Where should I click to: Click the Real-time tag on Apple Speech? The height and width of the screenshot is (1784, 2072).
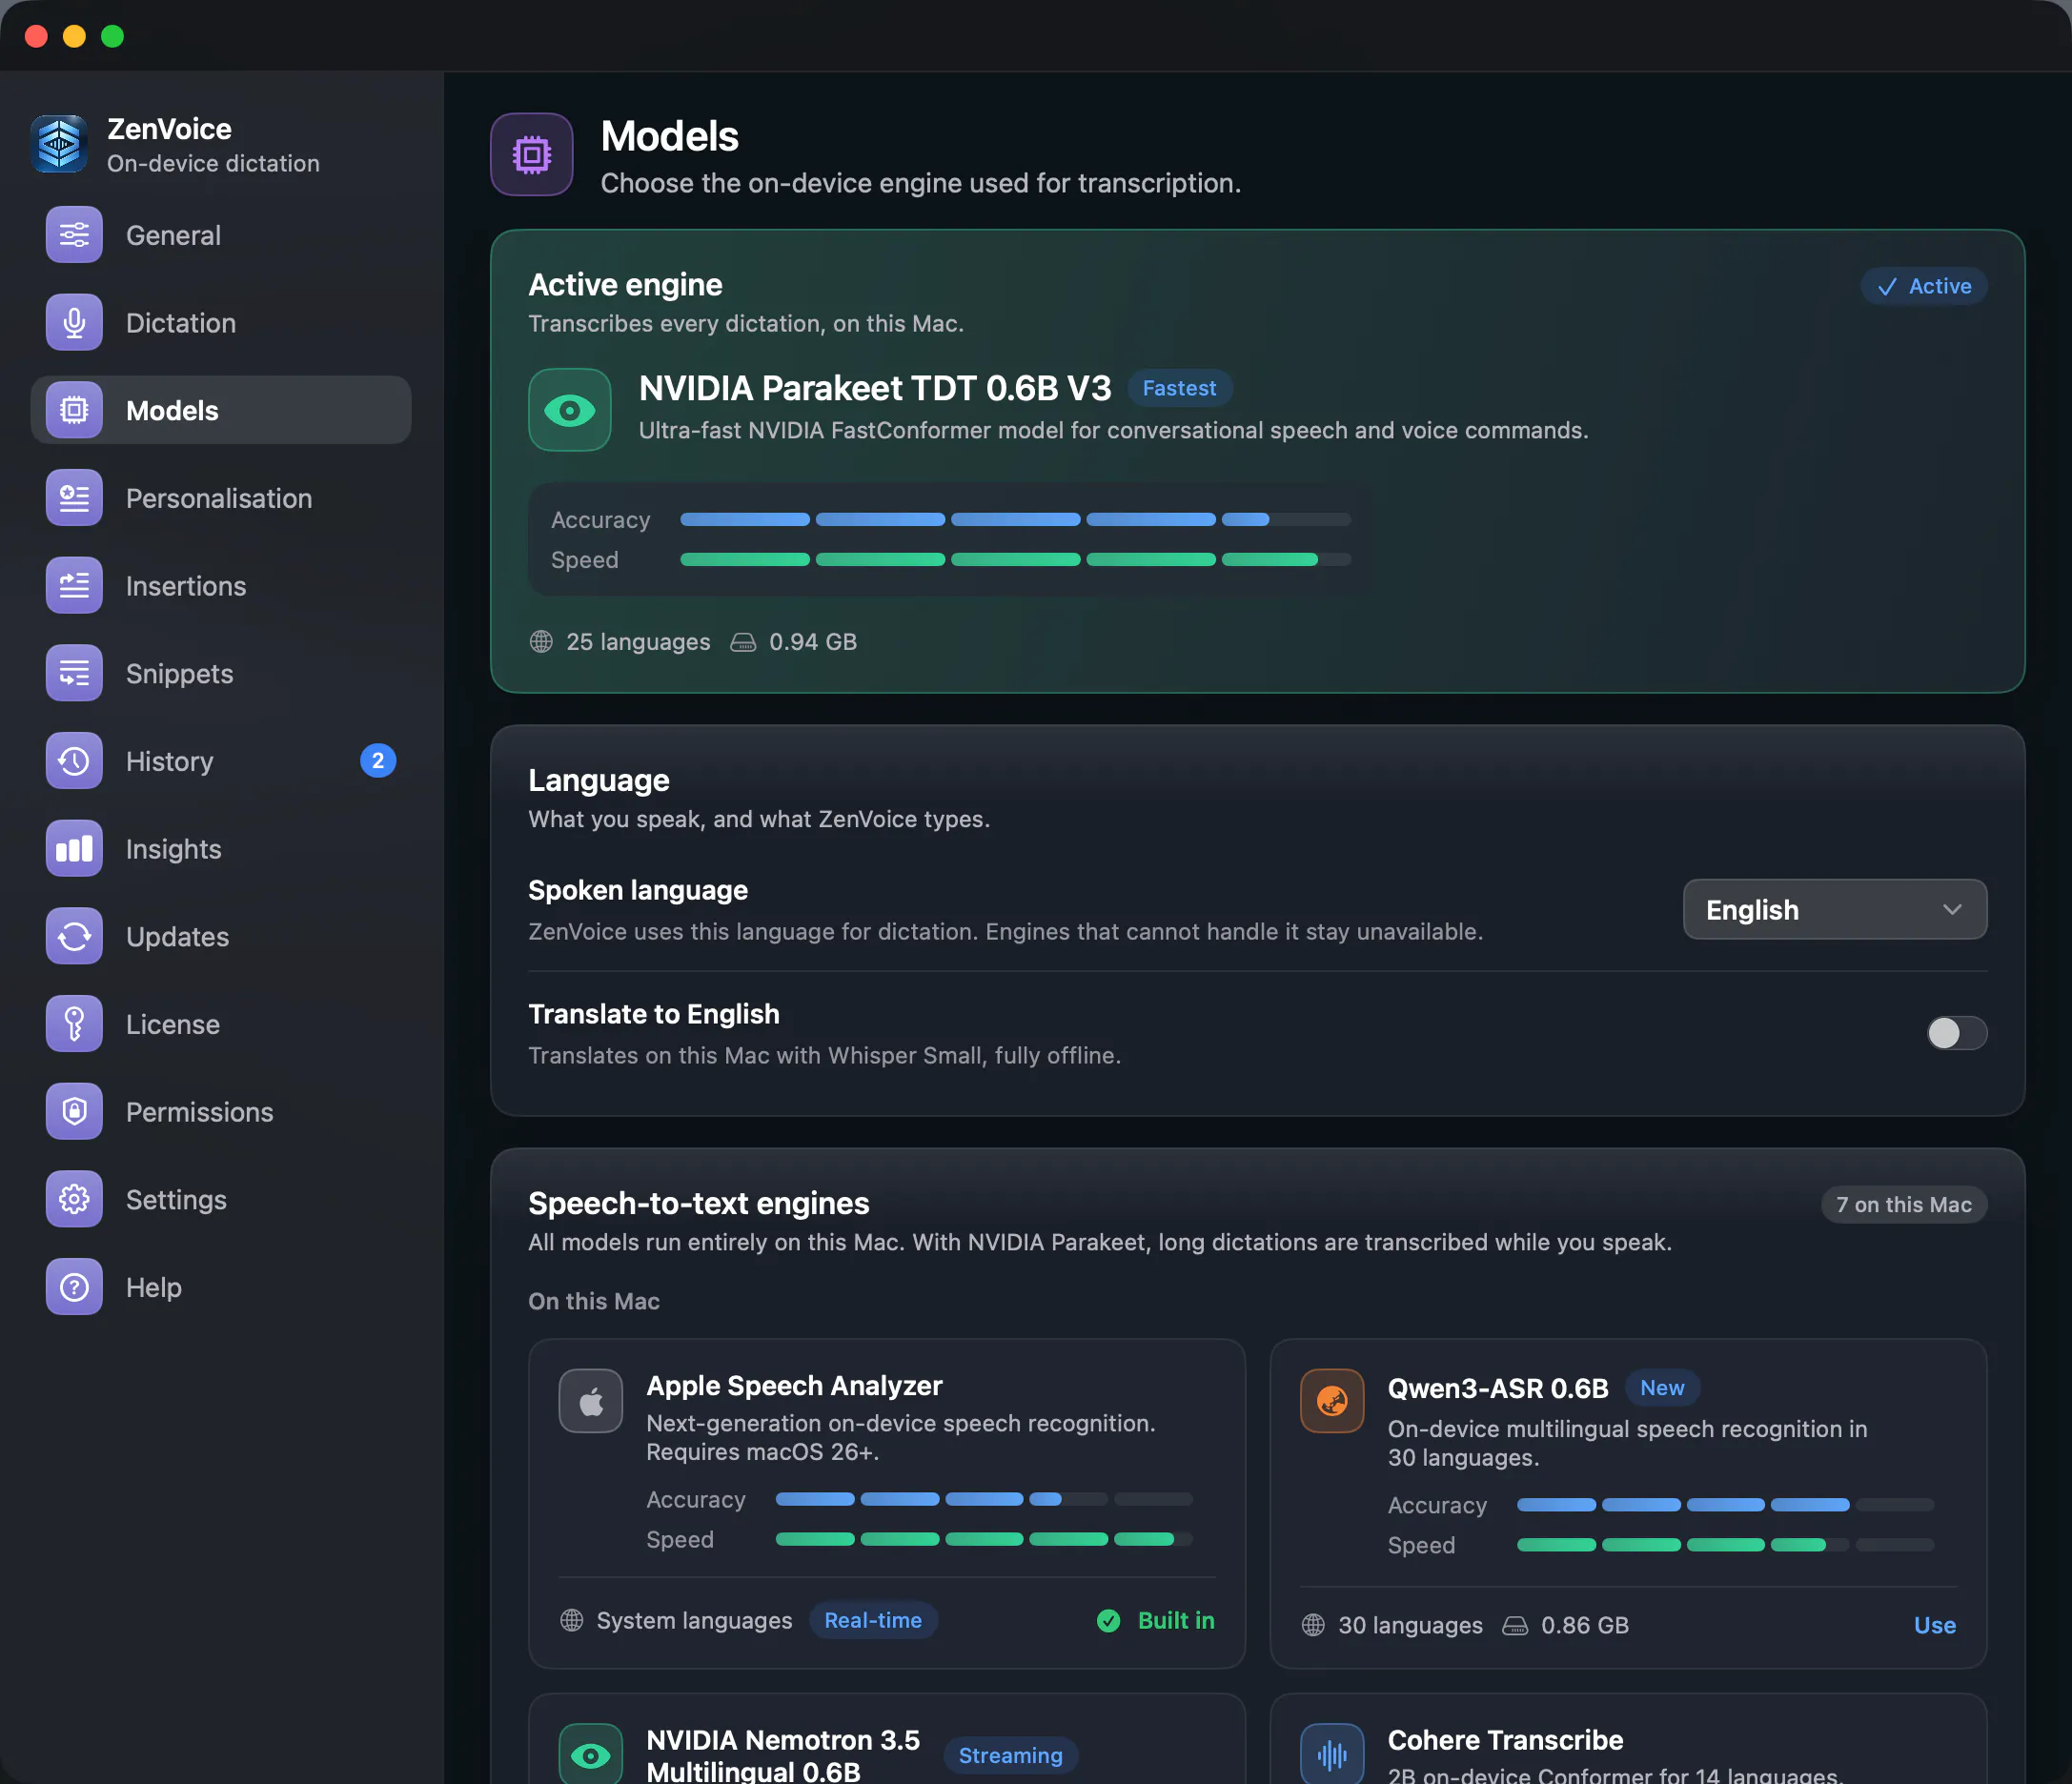[x=873, y=1621]
